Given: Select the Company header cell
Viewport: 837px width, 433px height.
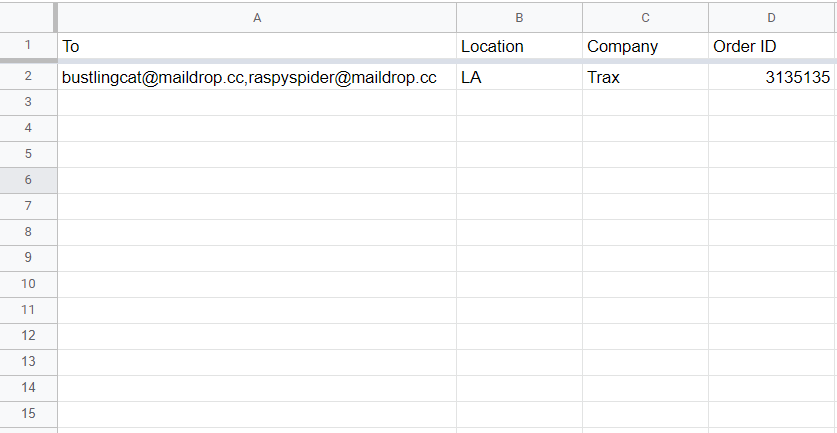Looking at the screenshot, I should point(645,46).
